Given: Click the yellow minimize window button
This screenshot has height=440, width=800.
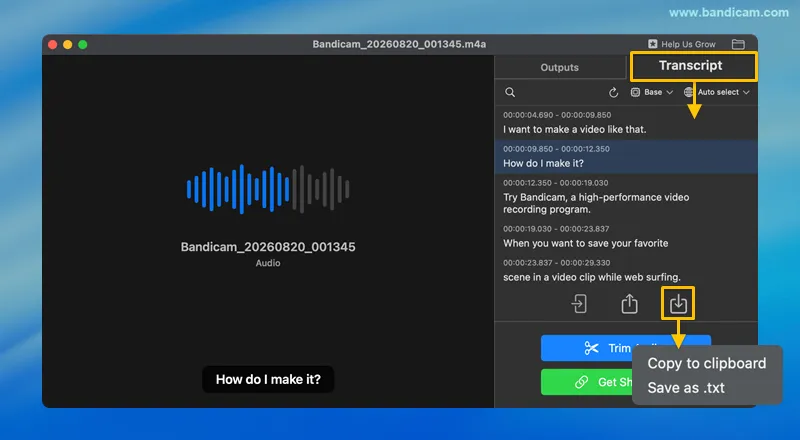Looking at the screenshot, I should [67, 45].
